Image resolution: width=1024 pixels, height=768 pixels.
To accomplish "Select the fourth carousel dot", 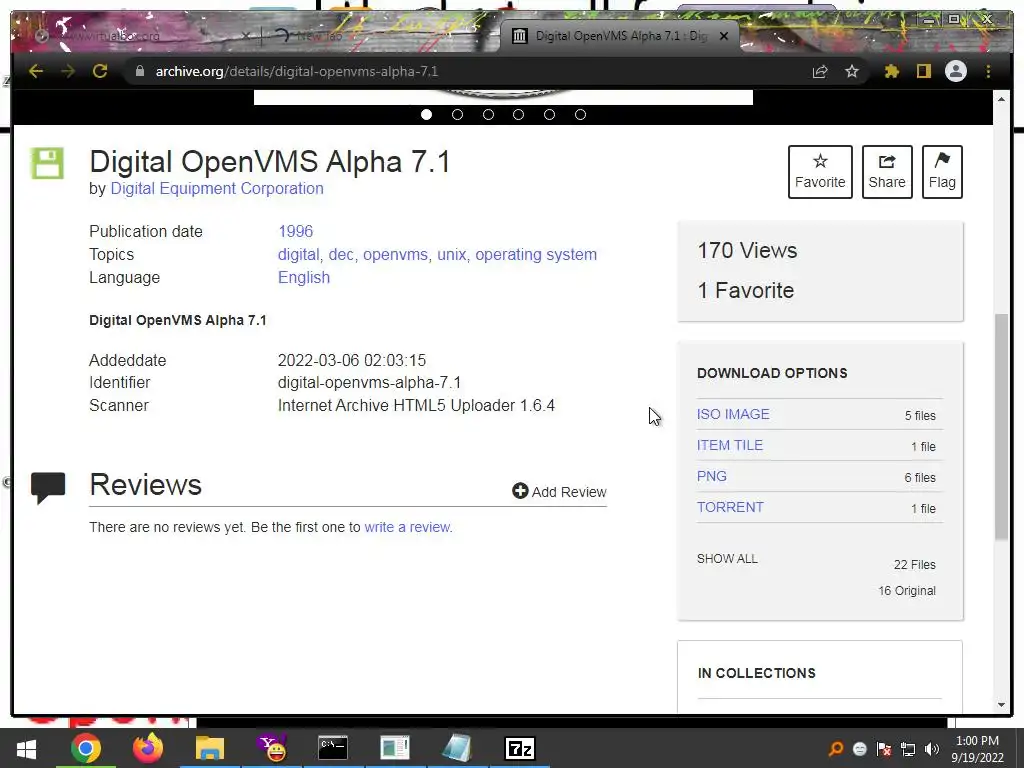I will 519,114.
